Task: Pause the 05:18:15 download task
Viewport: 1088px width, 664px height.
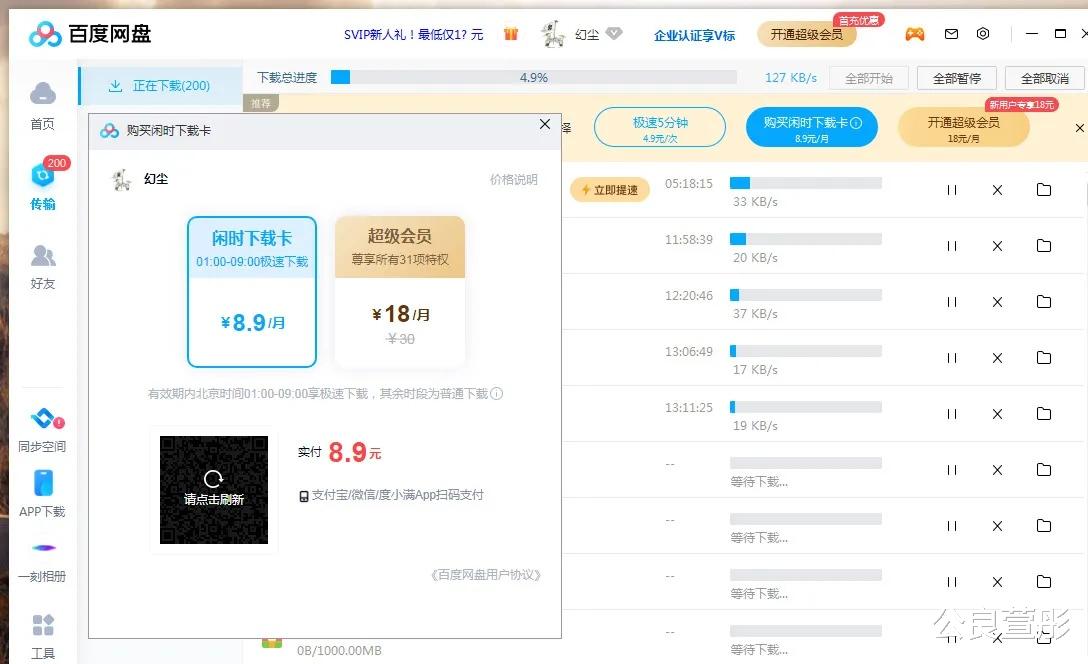Action: [x=951, y=190]
